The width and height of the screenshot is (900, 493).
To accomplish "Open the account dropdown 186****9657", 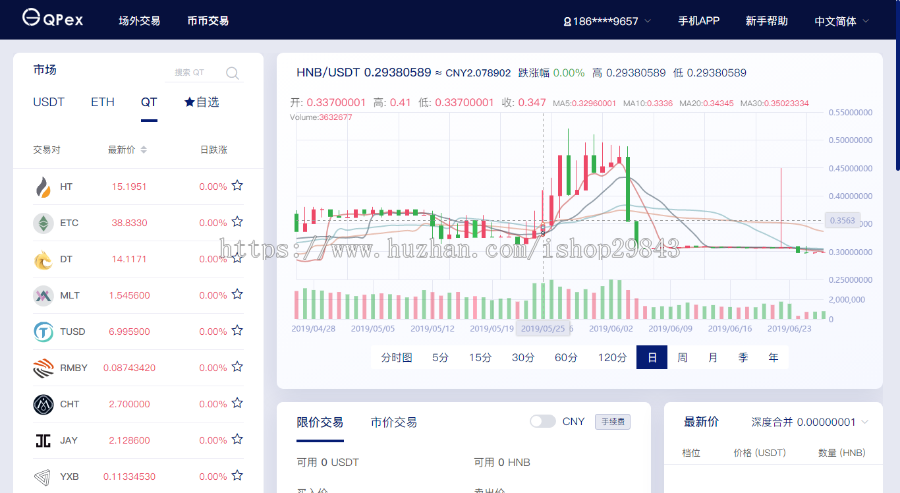I will click(607, 21).
